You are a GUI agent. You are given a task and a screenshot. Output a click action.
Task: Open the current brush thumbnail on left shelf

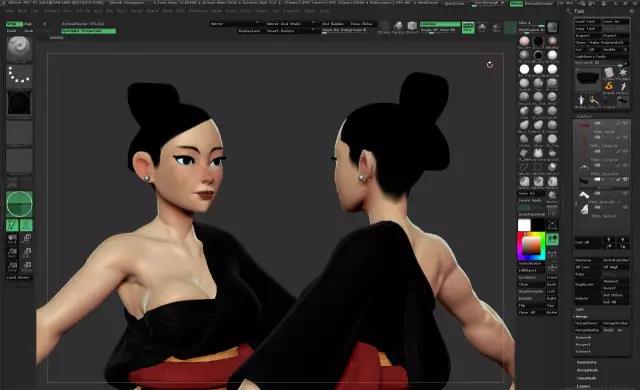(x=19, y=49)
